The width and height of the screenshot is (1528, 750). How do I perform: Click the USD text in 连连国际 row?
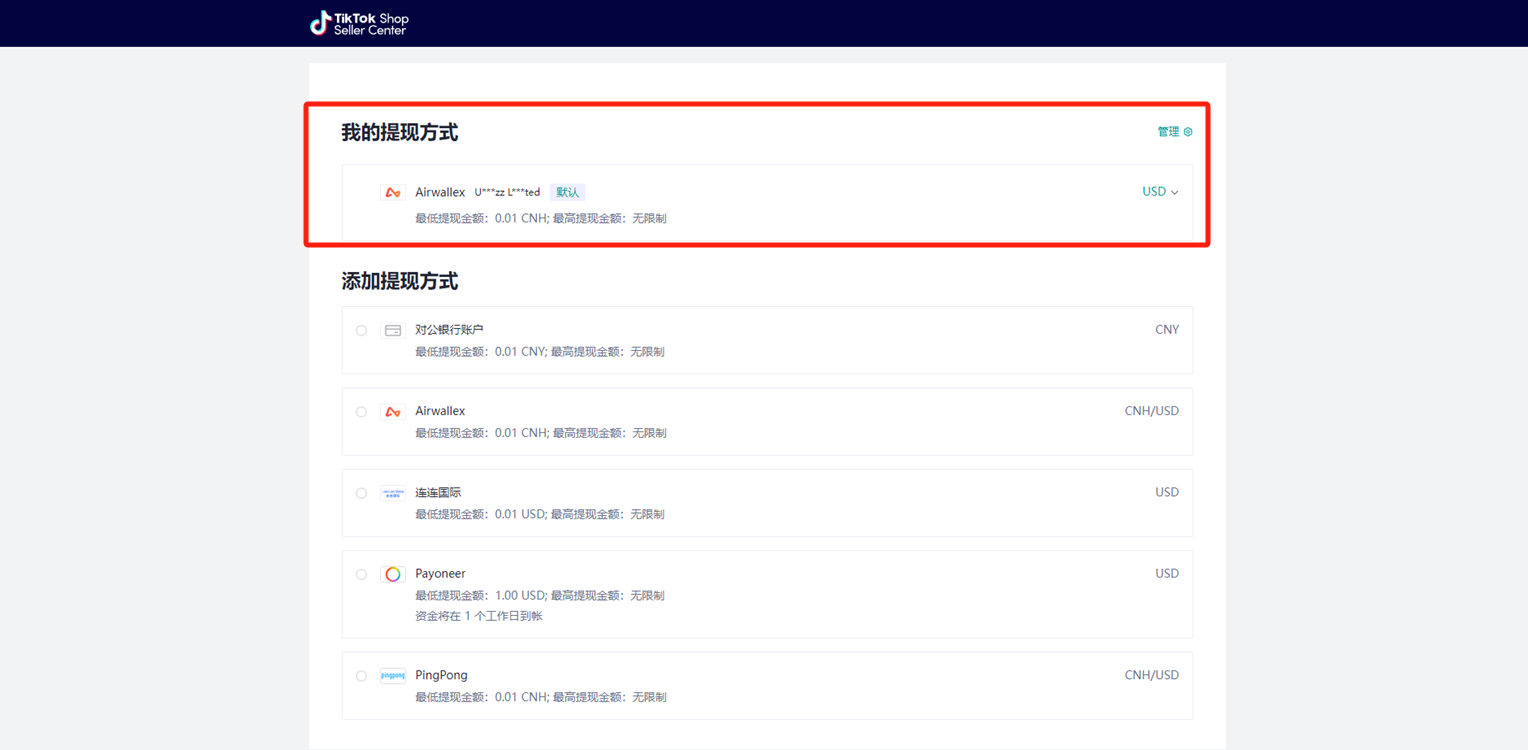[x=1167, y=493]
